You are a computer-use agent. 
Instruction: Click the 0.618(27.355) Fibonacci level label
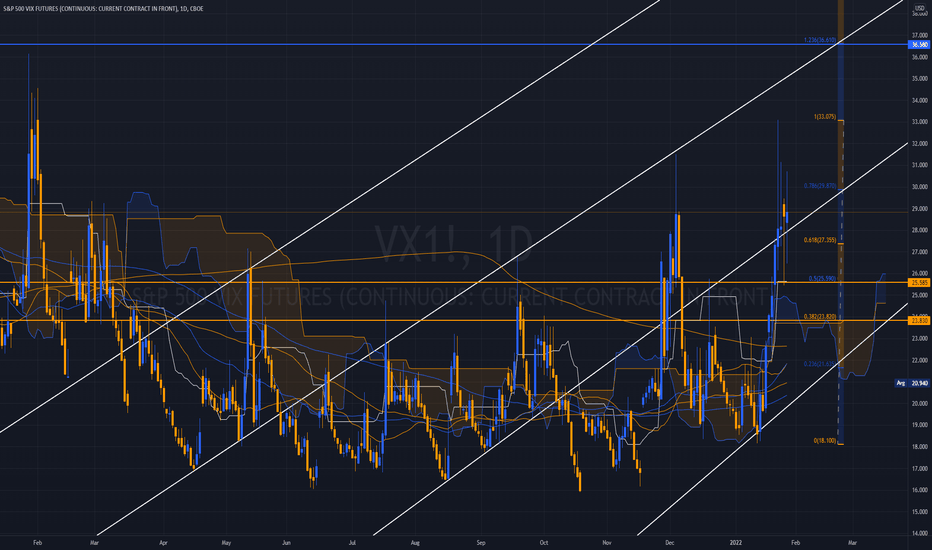(820, 240)
